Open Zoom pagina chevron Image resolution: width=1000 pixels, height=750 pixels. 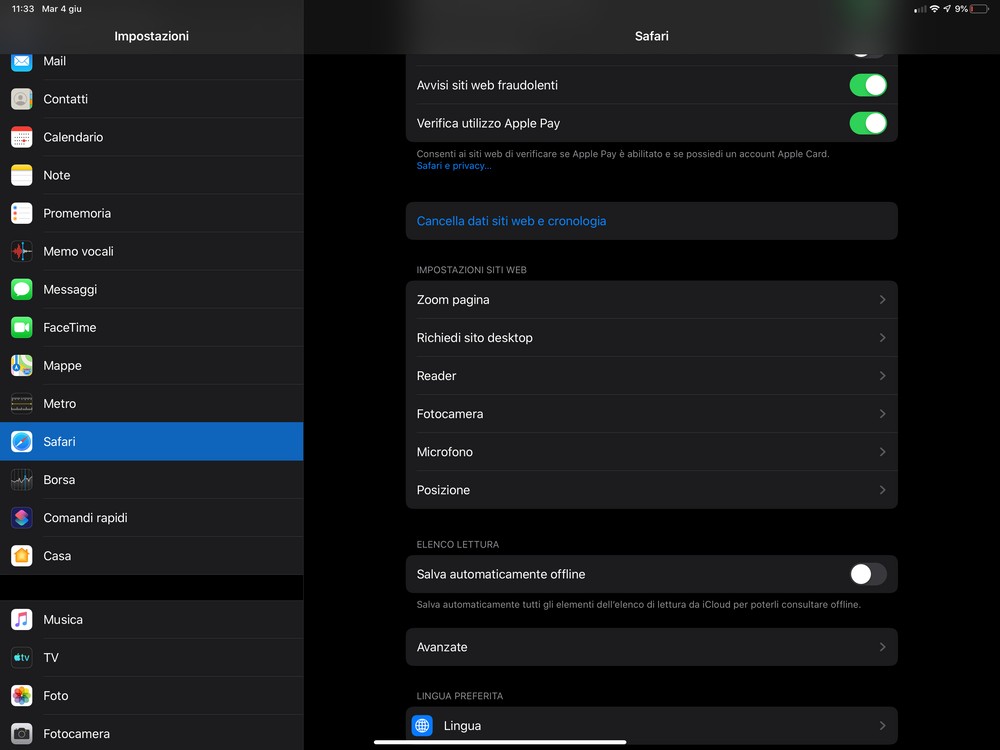(x=883, y=300)
